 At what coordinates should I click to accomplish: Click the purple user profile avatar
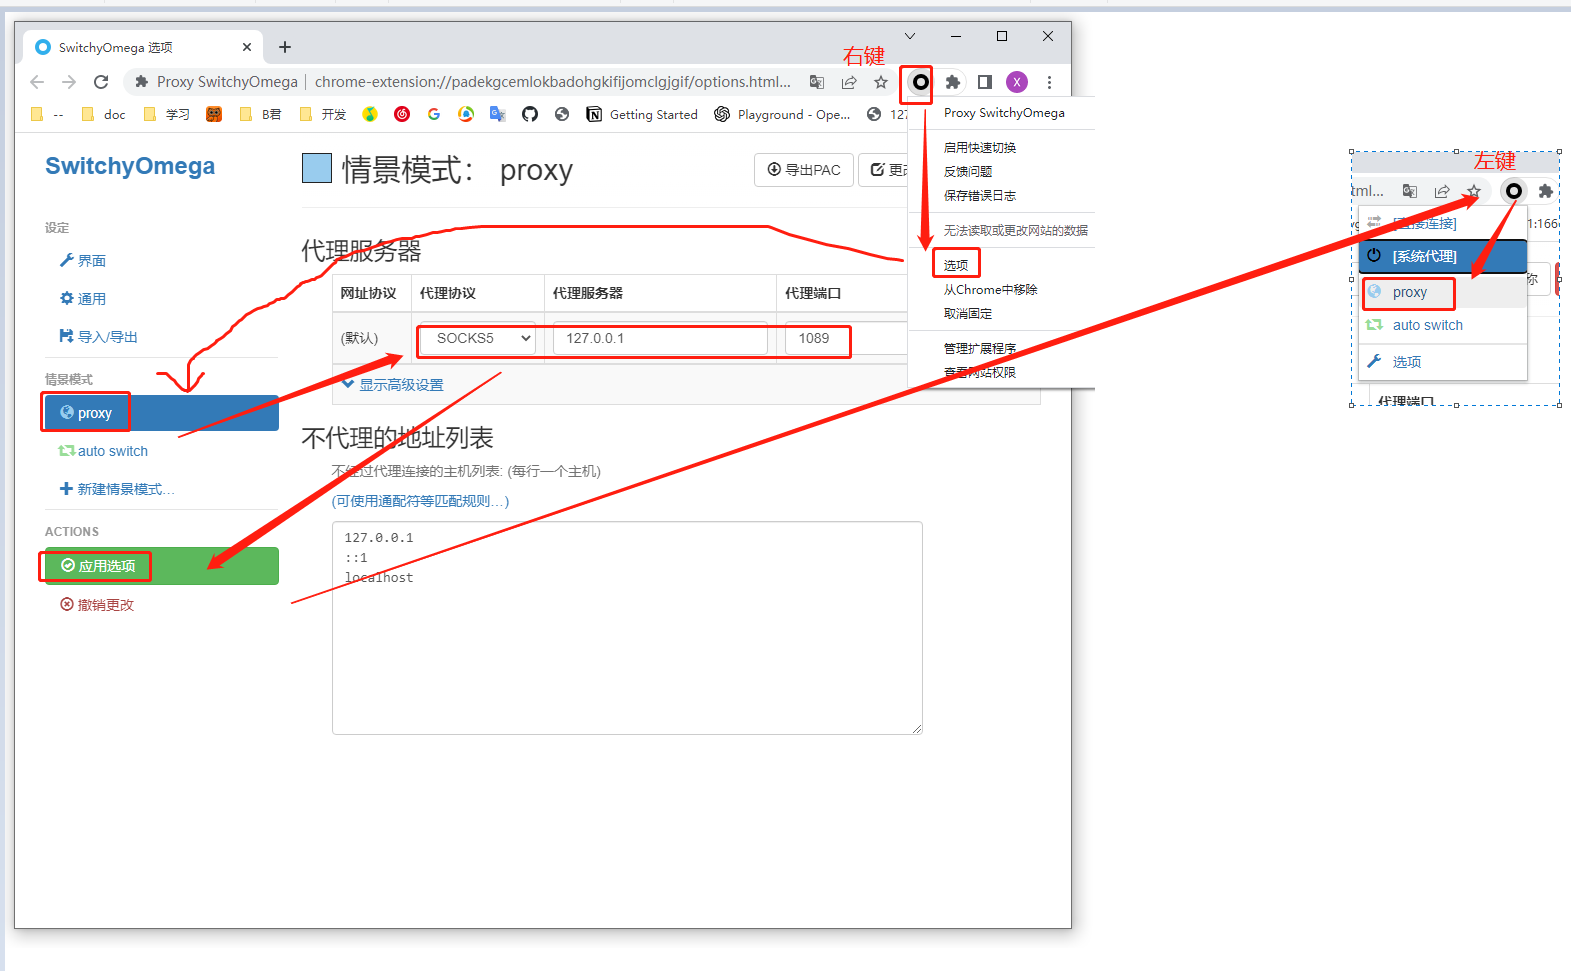(1017, 82)
